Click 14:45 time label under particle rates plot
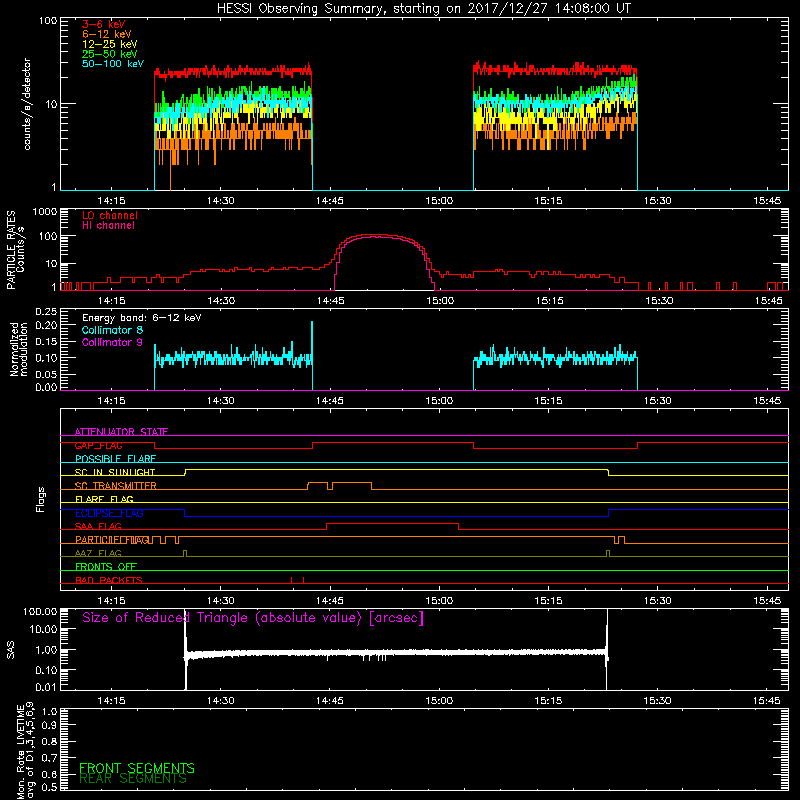This screenshot has height=800, width=800. click(330, 301)
